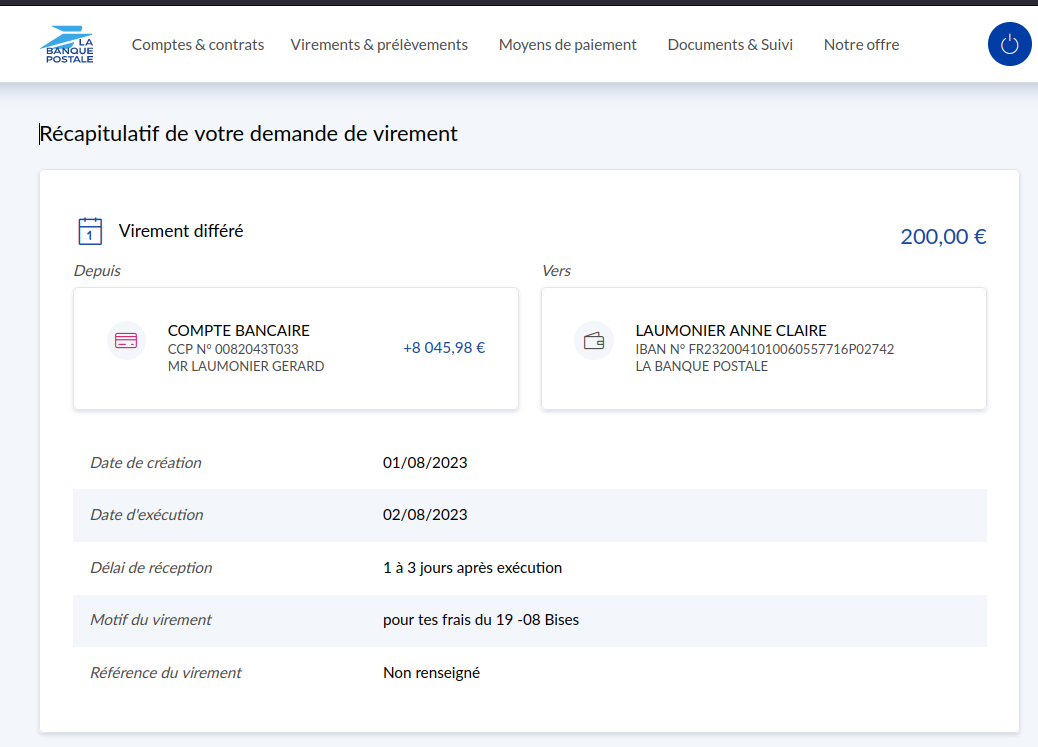Click the wallet icon next to Laumonier Anne Claire
This screenshot has width=1038, height=747.
click(594, 341)
